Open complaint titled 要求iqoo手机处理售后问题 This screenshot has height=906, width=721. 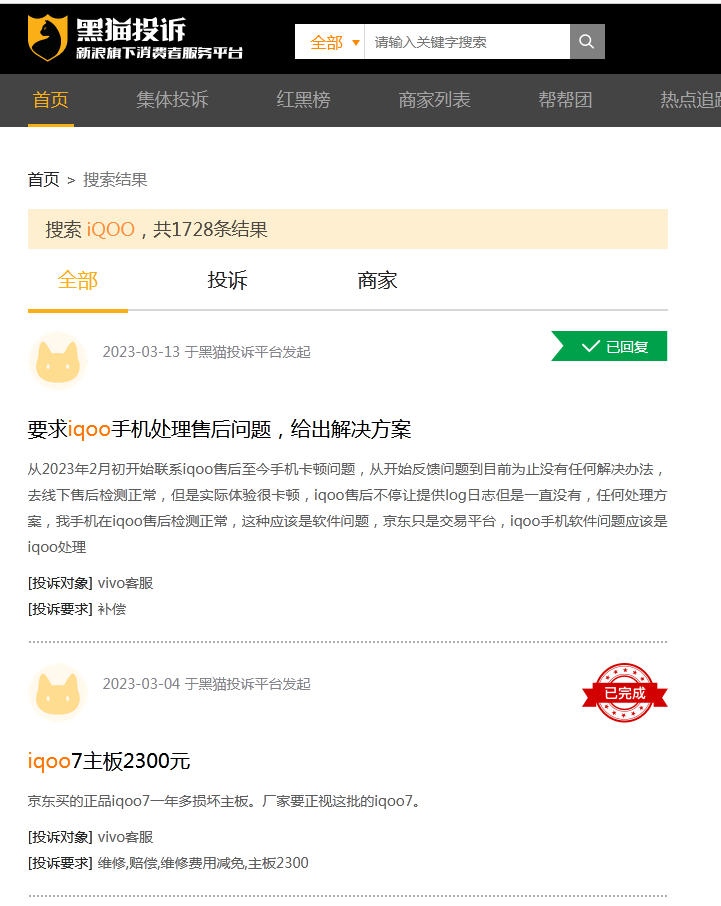[219, 430]
